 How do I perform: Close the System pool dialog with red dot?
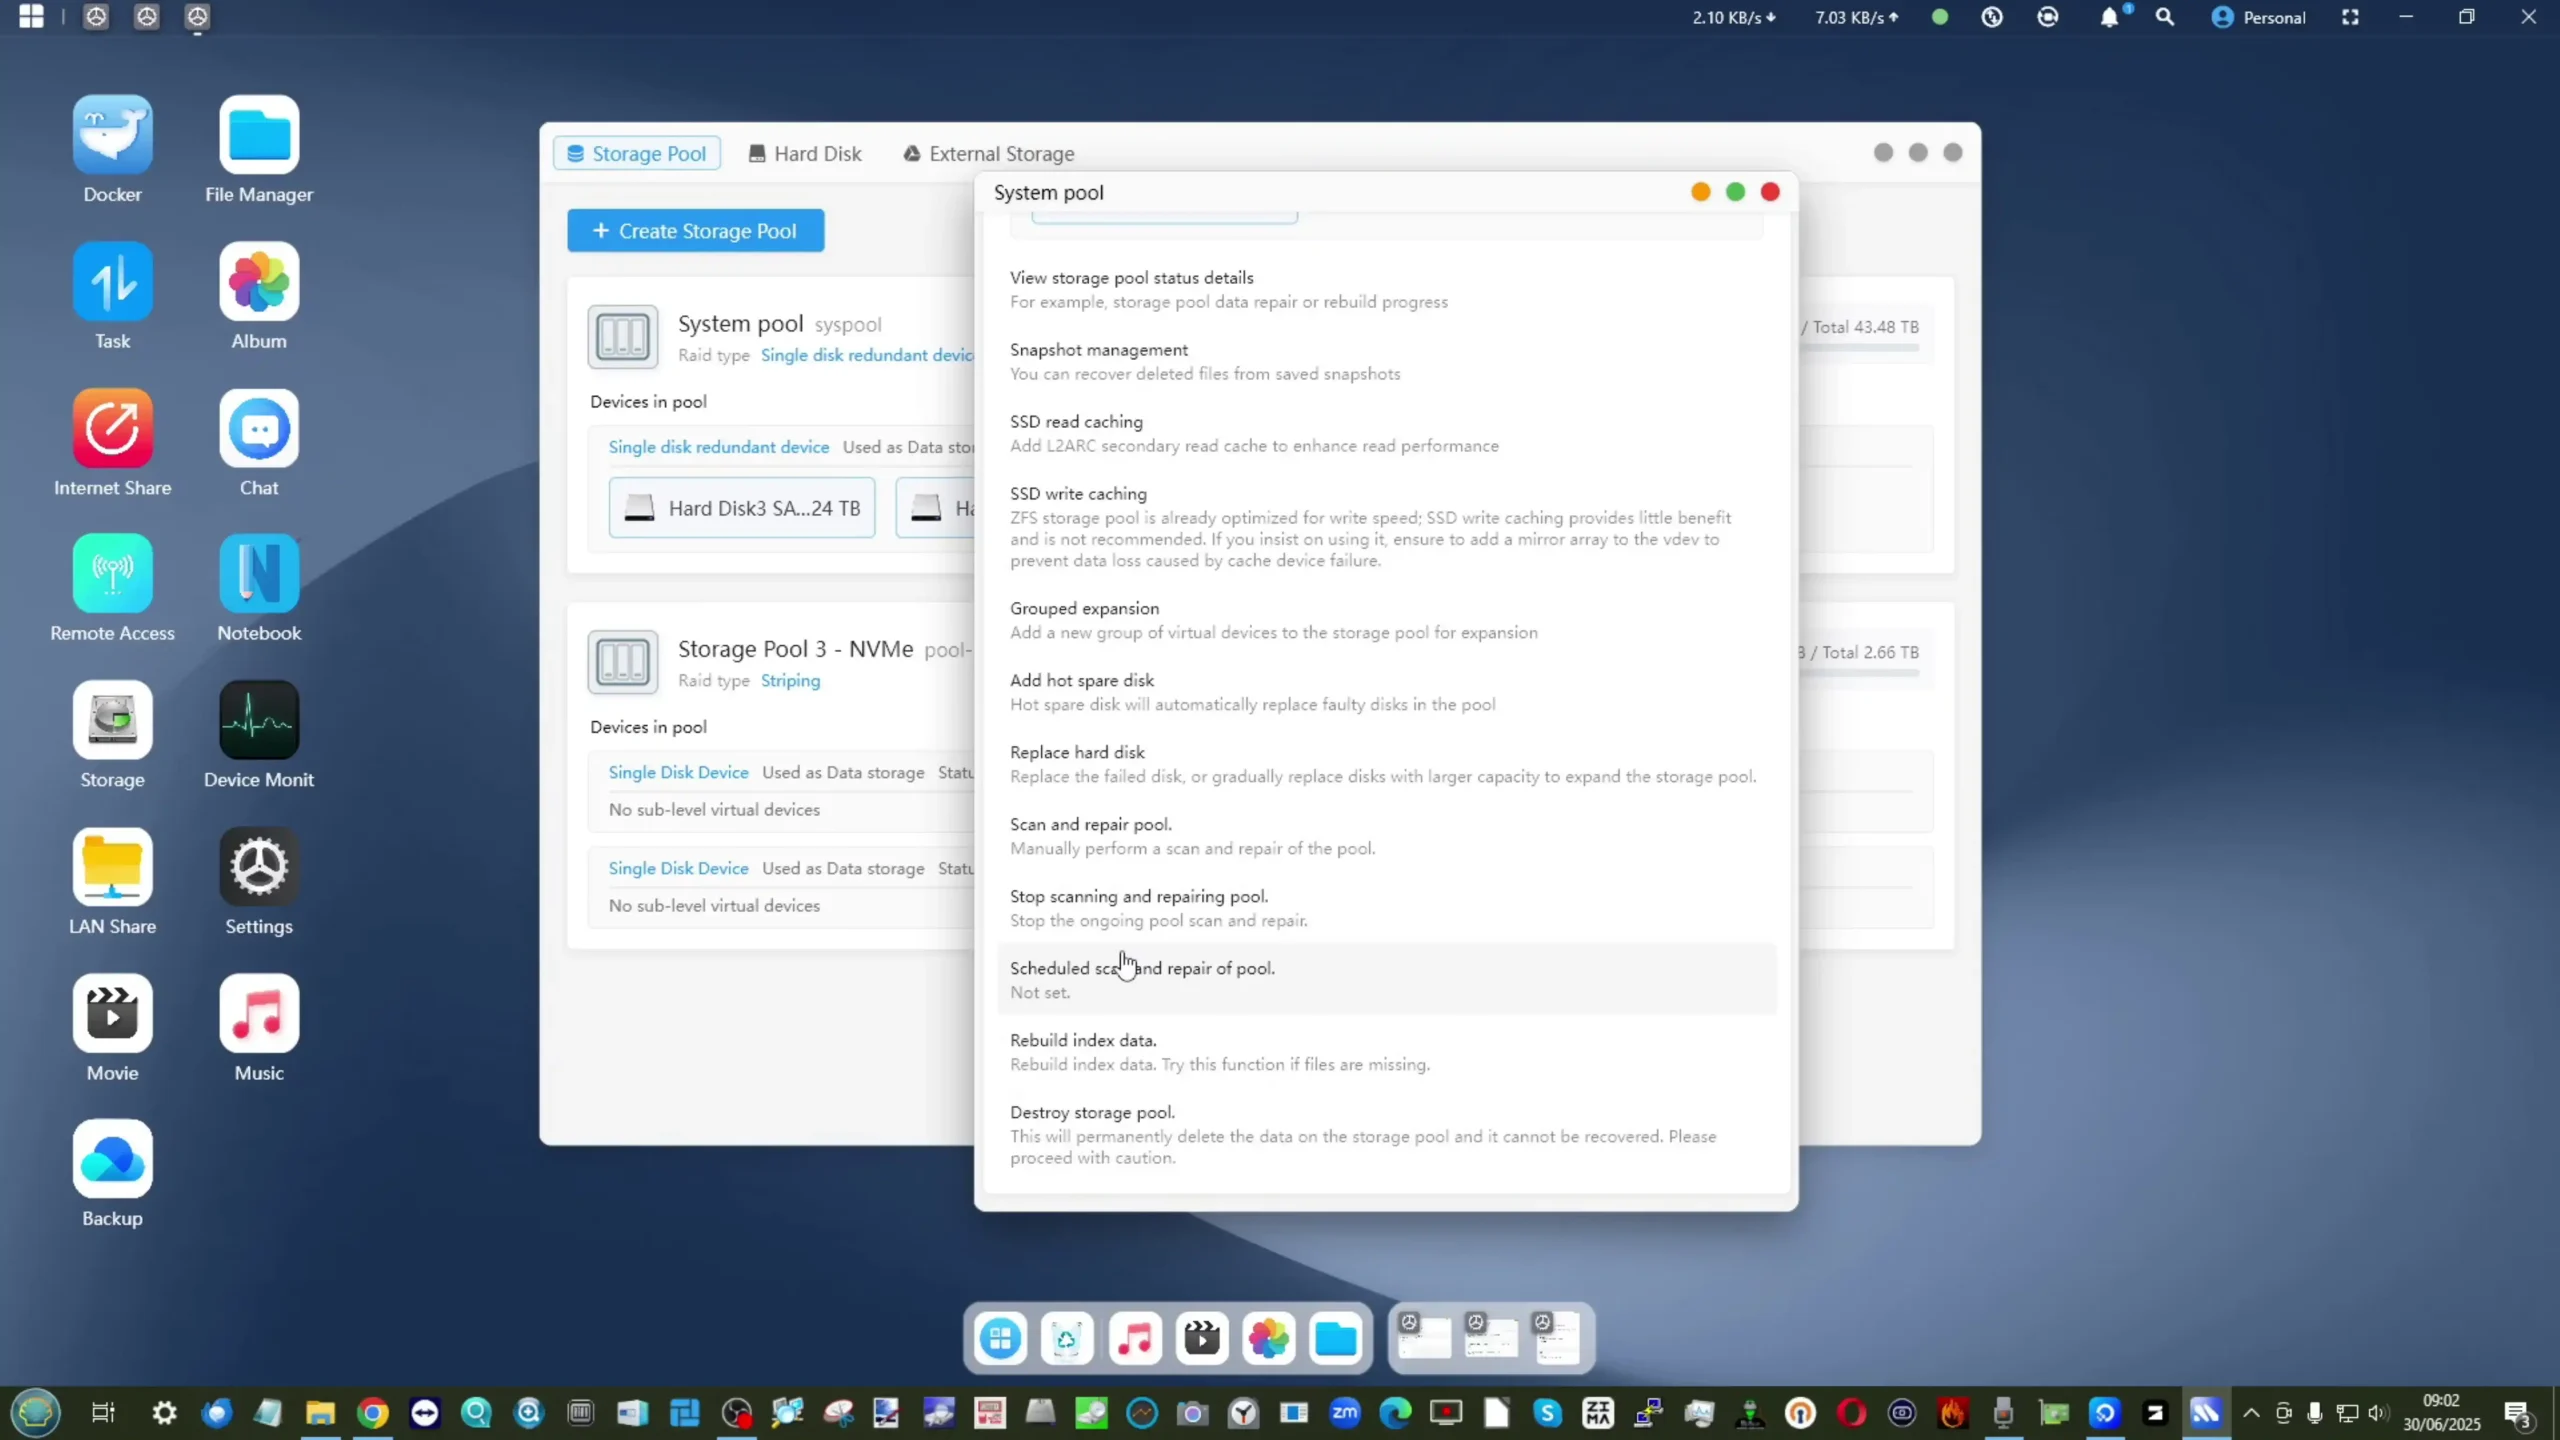tap(1770, 192)
